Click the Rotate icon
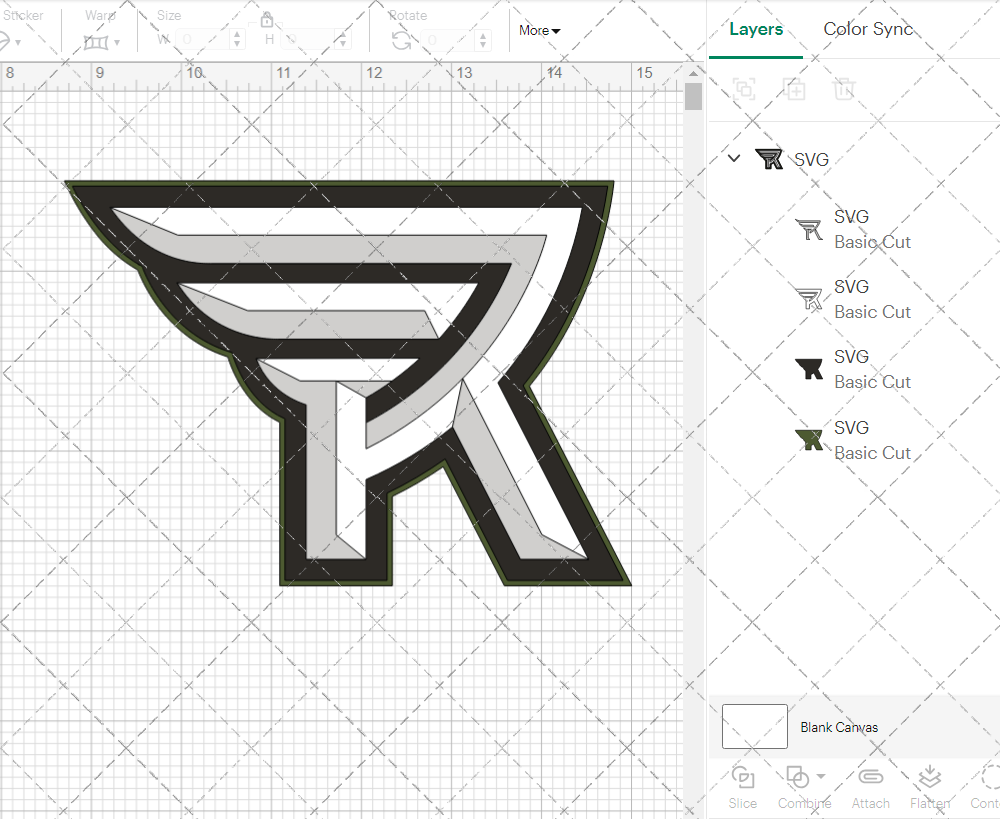 [401, 41]
